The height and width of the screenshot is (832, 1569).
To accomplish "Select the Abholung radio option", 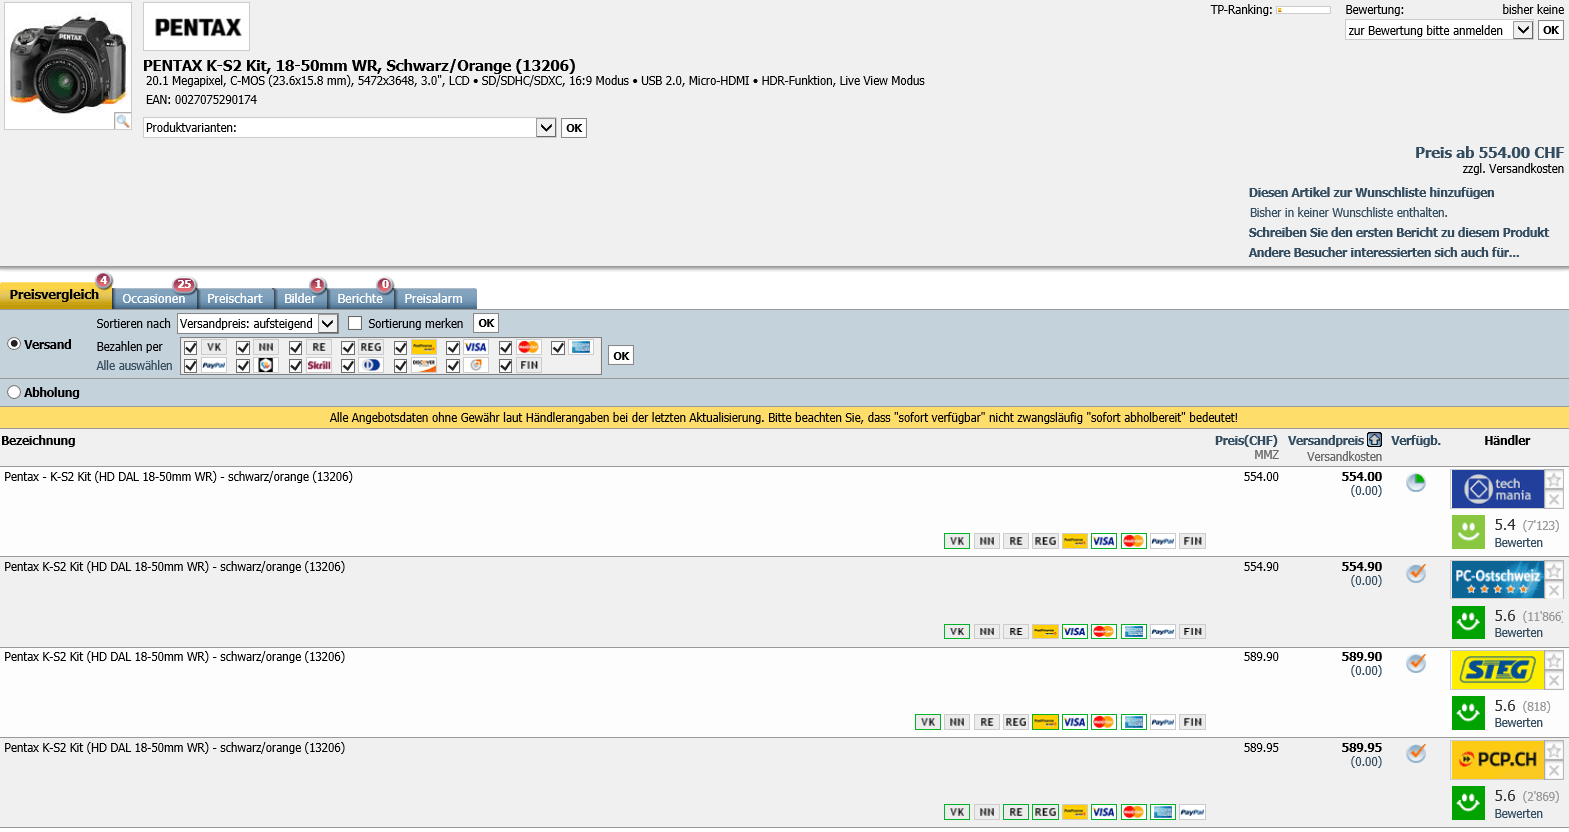I will [14, 392].
